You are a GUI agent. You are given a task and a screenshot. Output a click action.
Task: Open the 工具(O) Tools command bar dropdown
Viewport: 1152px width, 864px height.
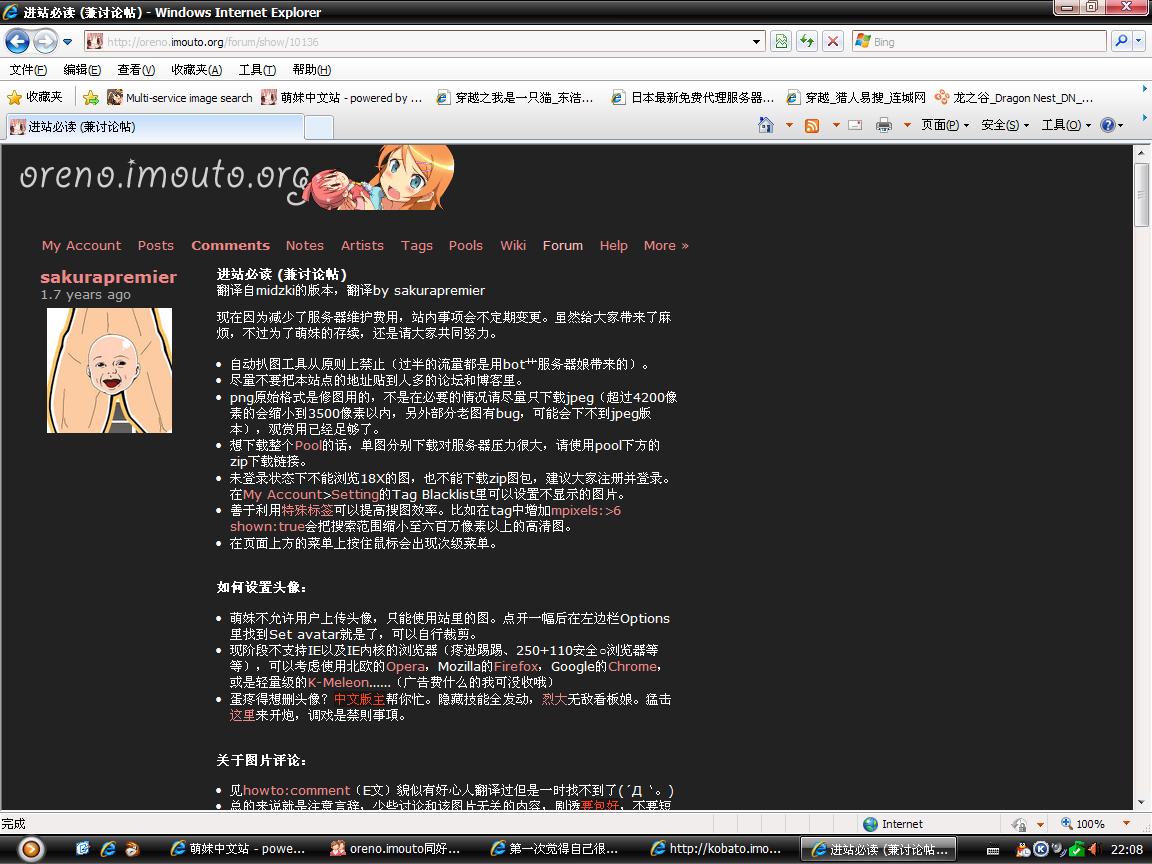coord(1066,125)
